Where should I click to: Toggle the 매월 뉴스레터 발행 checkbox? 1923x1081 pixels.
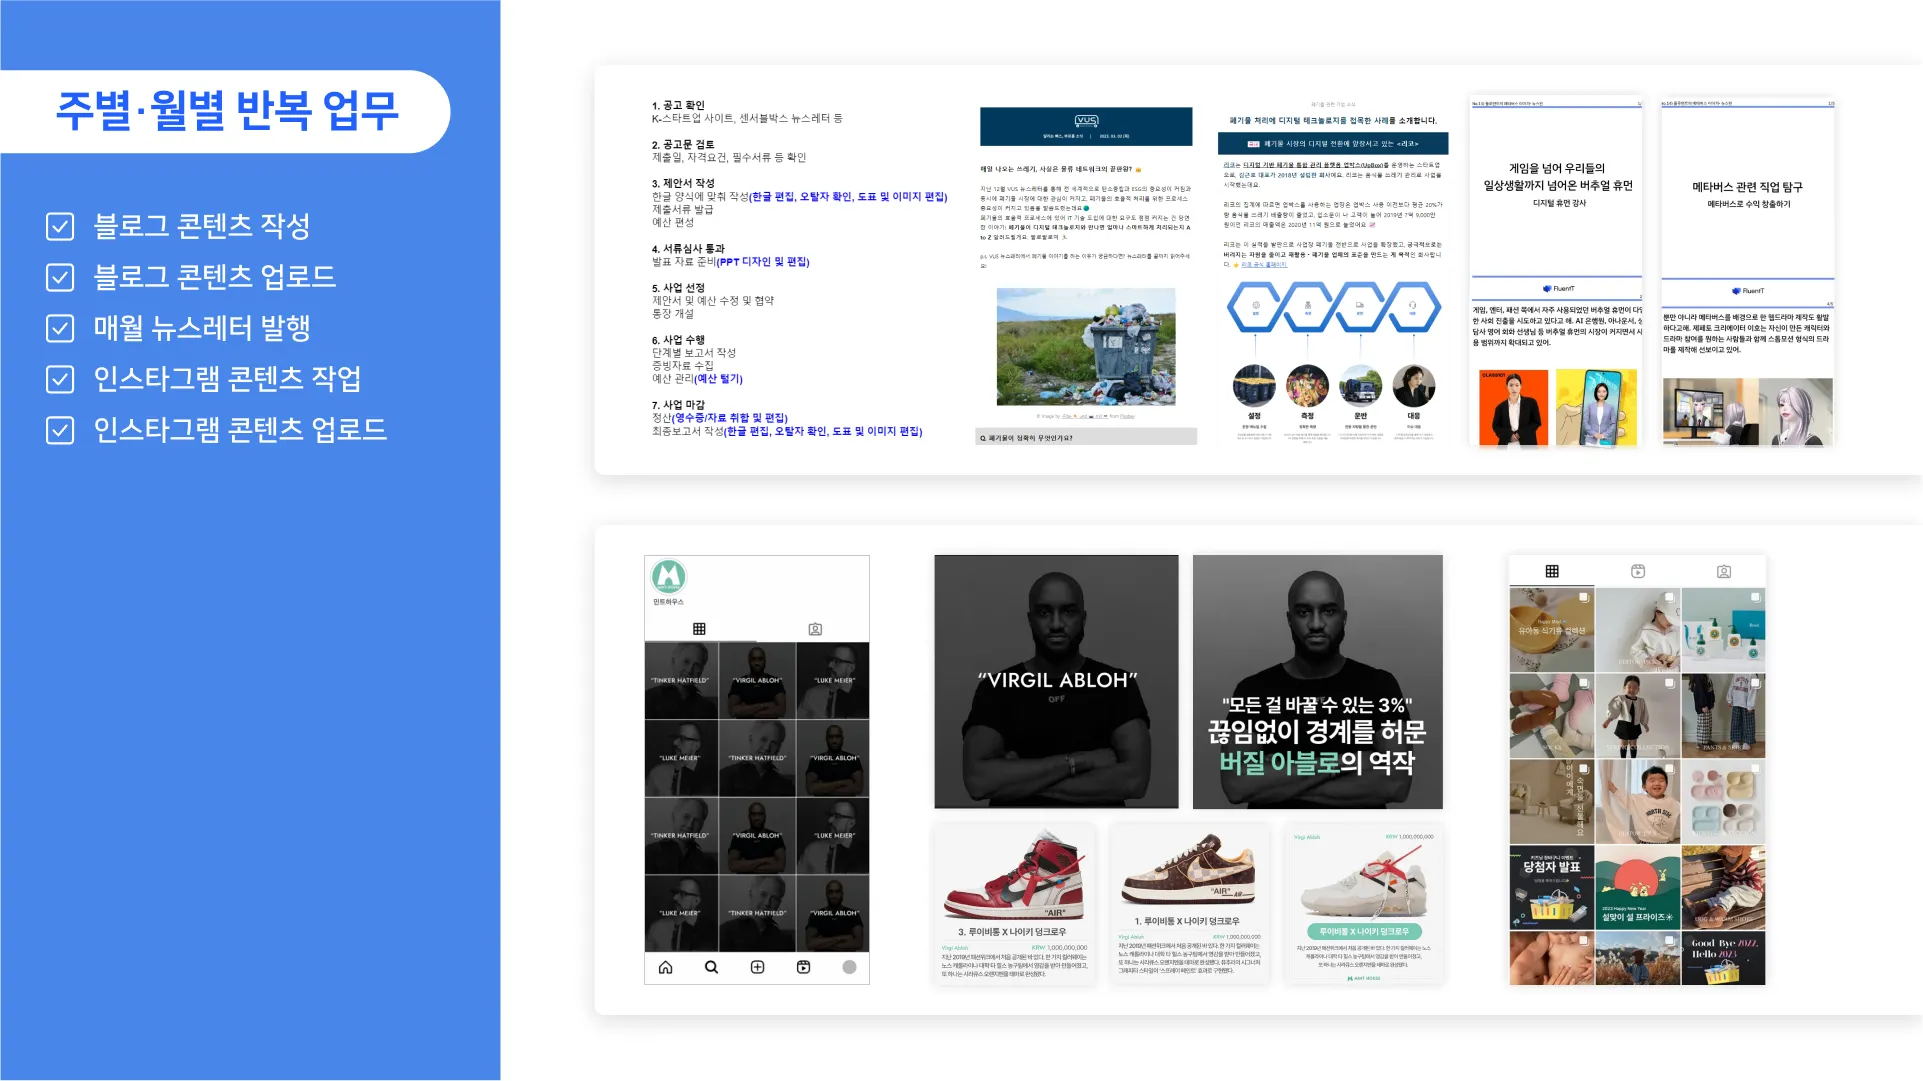click(x=60, y=328)
